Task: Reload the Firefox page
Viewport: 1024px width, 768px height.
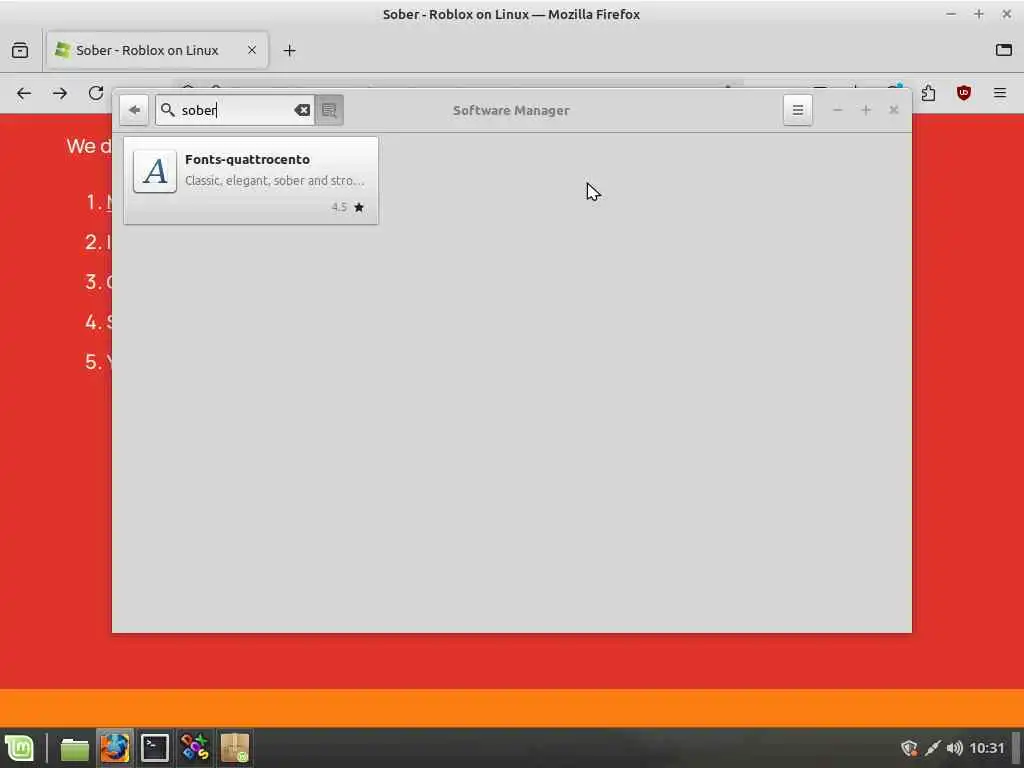Action: coord(96,93)
